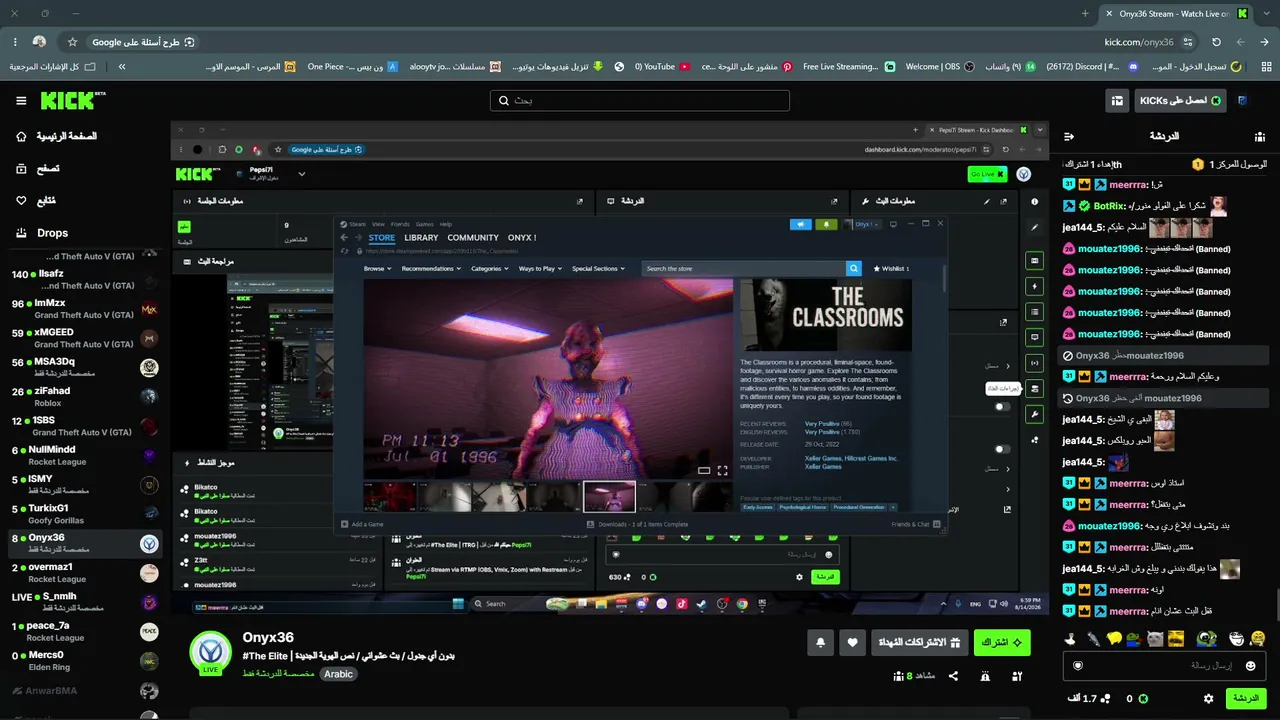Open xMGEED channel in the sidebar
This screenshot has width=1280, height=720.
pos(85,338)
